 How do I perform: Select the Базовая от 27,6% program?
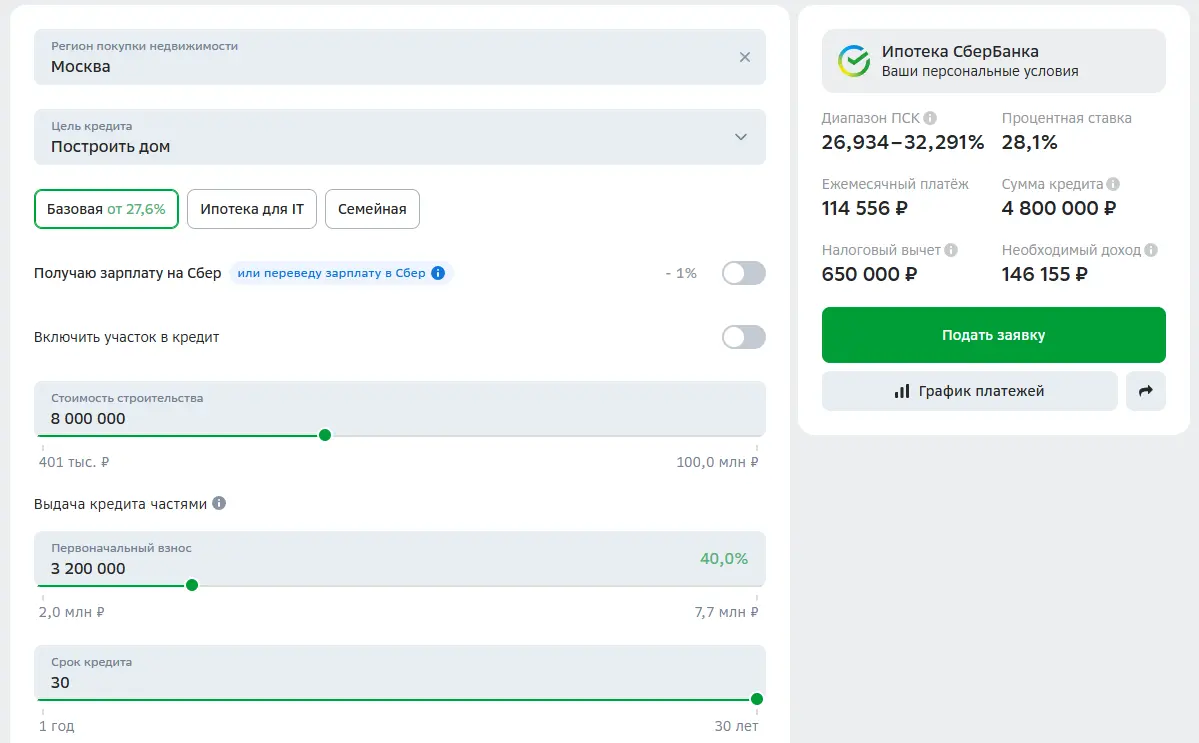tap(106, 209)
